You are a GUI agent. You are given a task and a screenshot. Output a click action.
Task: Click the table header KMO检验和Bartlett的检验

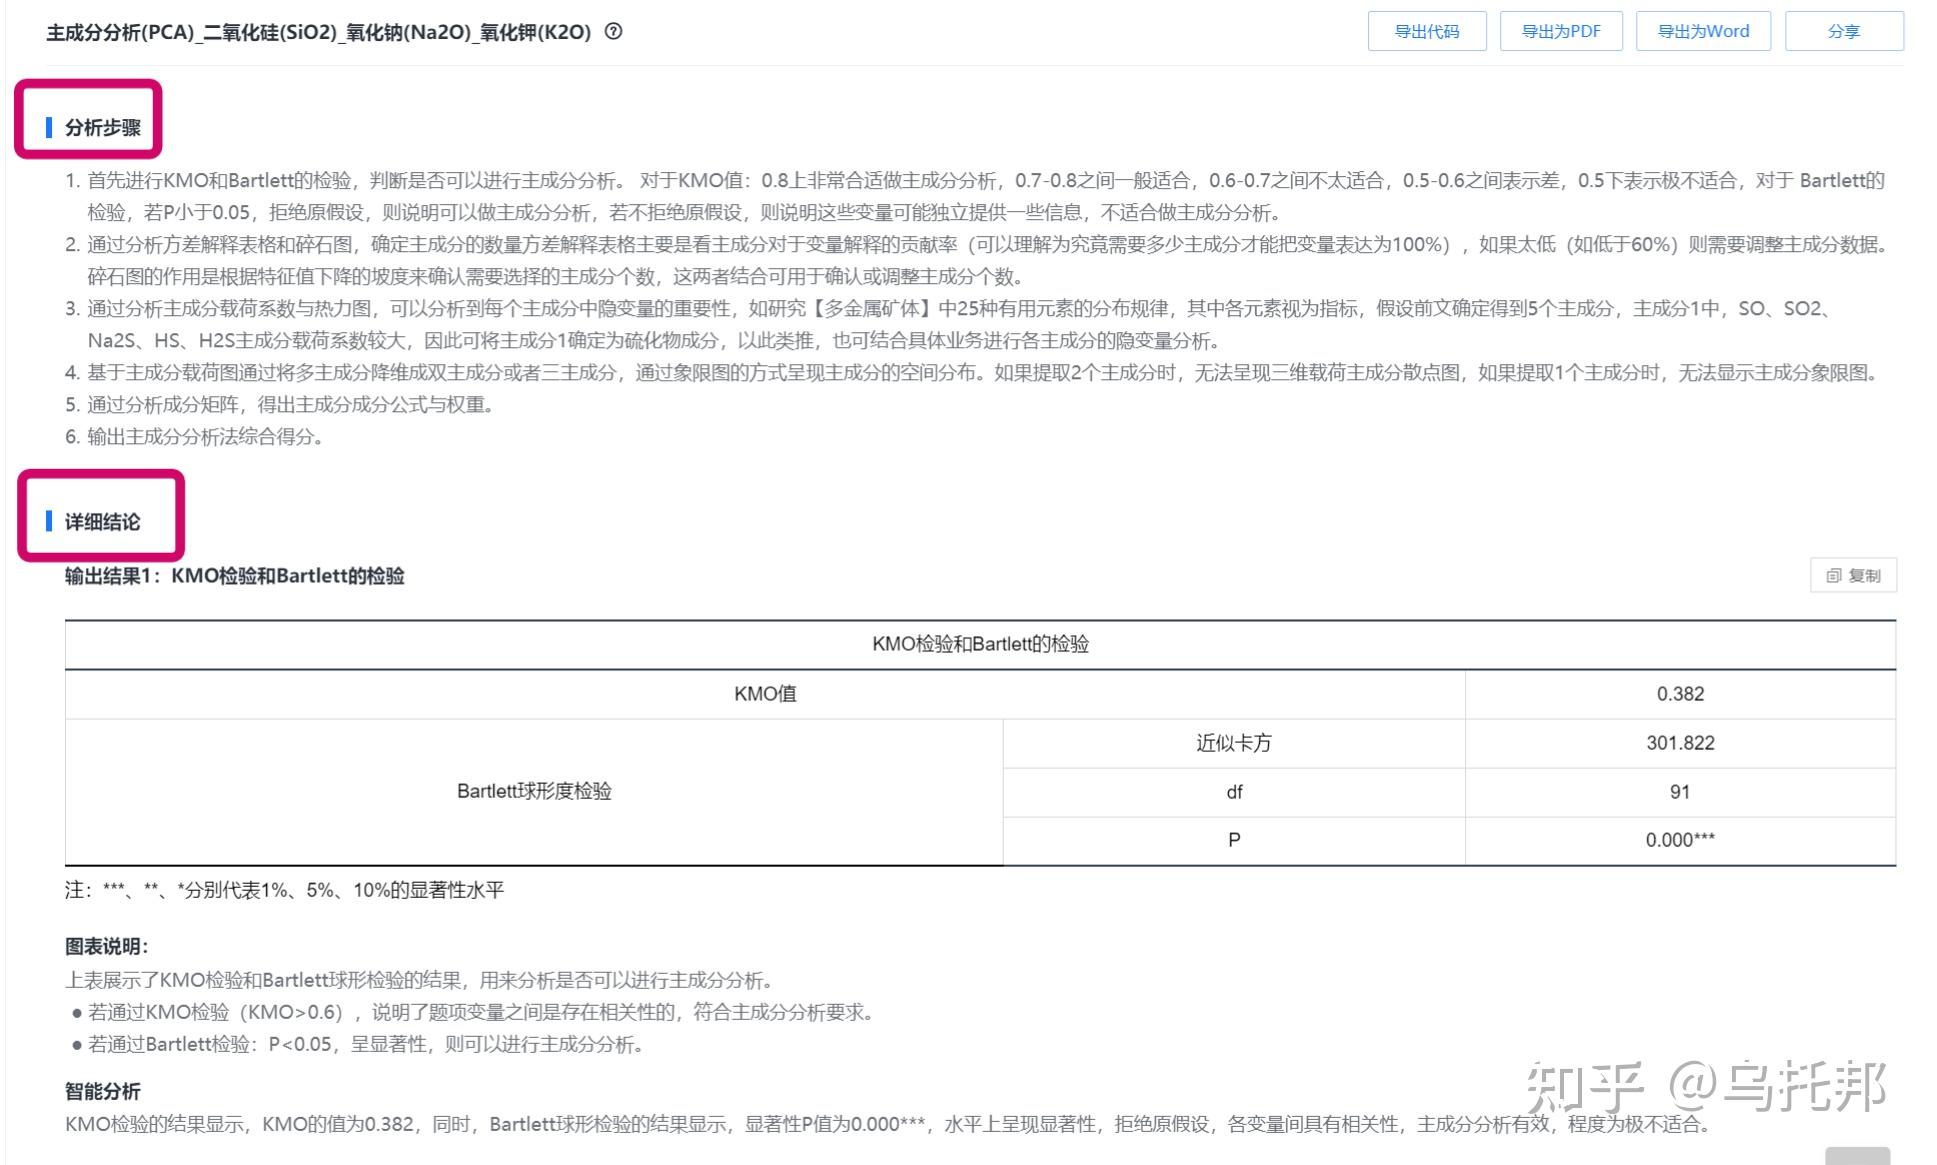pyautogui.click(x=979, y=644)
